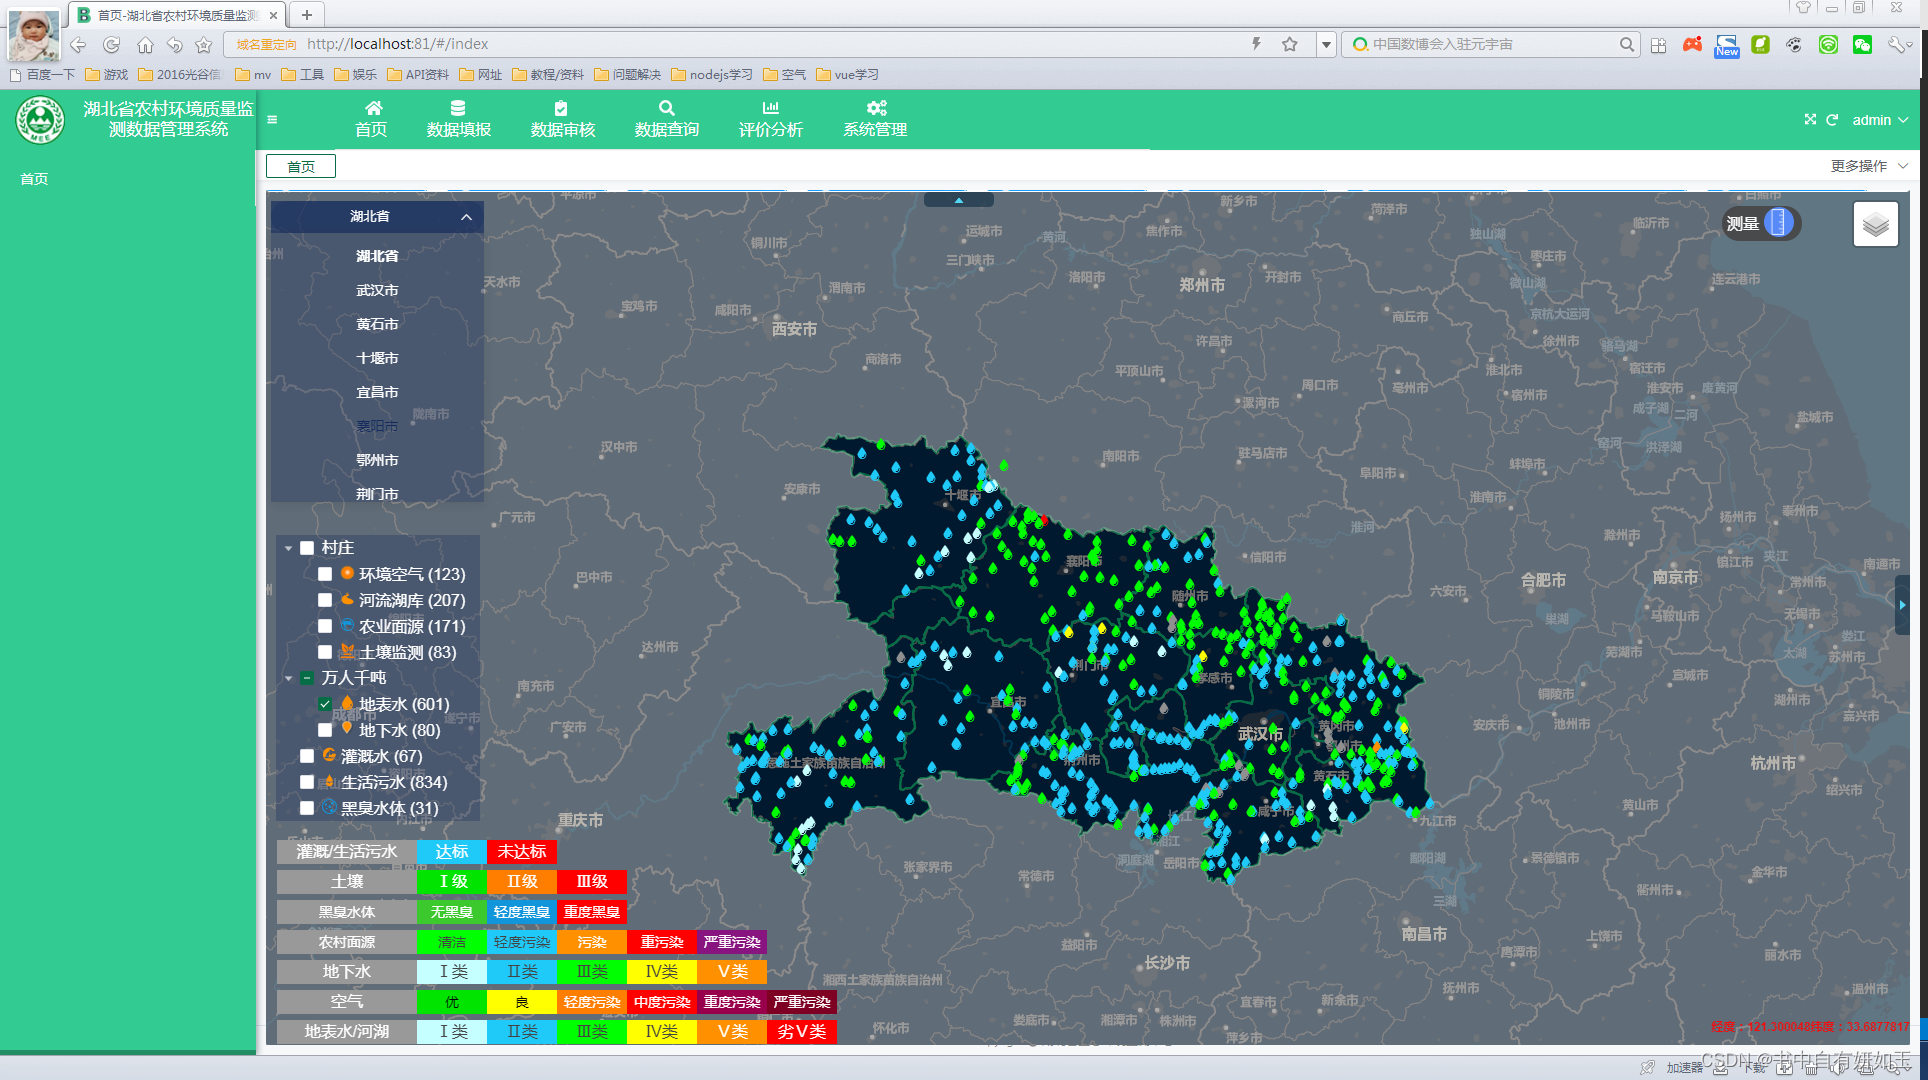Screen dimensions: 1928x1080
Task: Open the game controller extension icon
Action: pyautogui.click(x=1692, y=44)
